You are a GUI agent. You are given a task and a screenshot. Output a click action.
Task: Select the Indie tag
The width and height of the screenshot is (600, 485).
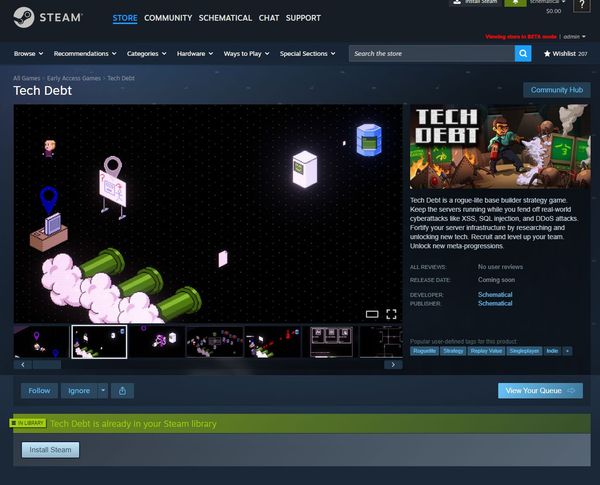point(552,351)
